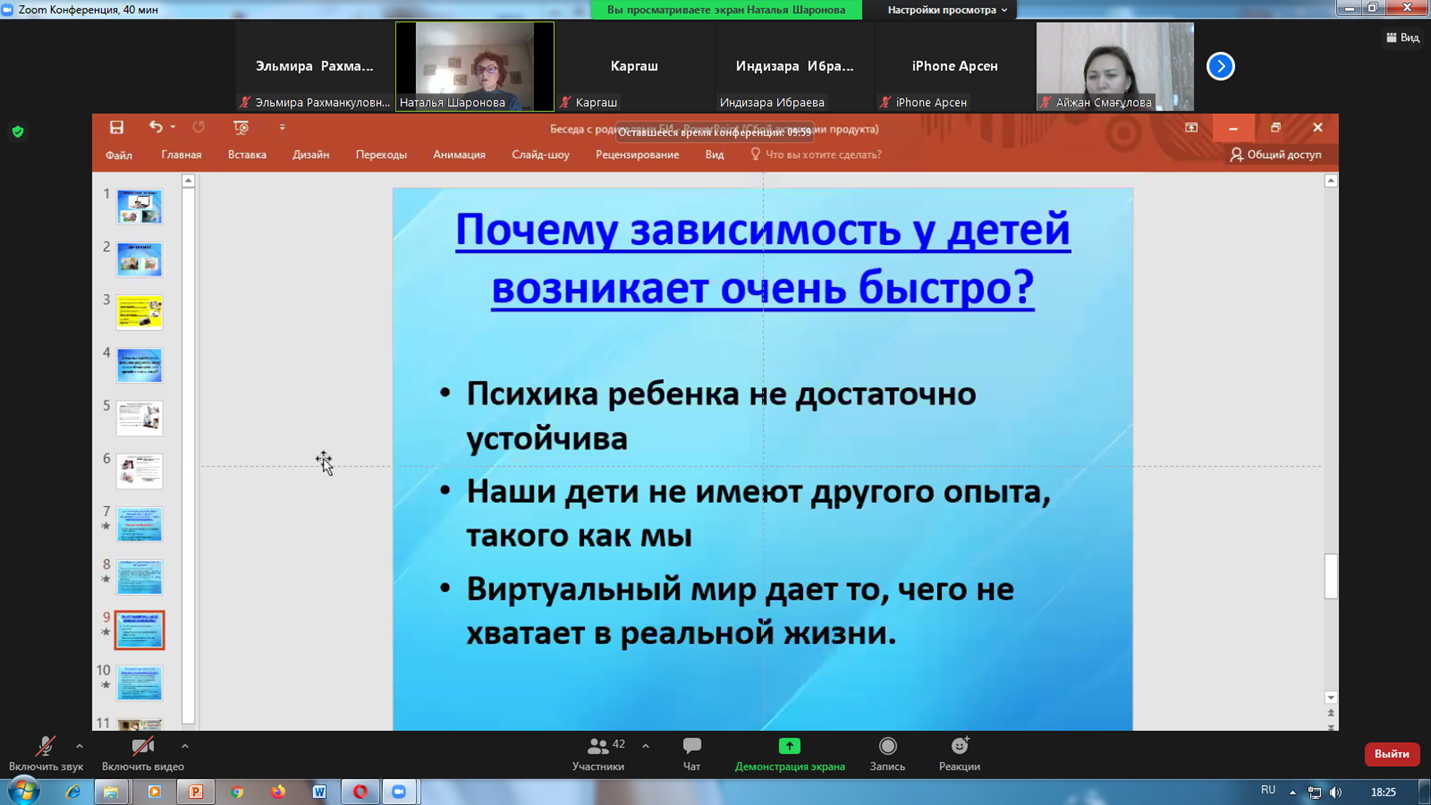Select slide 1 thumbnail
Screen dimensions: 1431x805
pyautogui.click(x=139, y=206)
